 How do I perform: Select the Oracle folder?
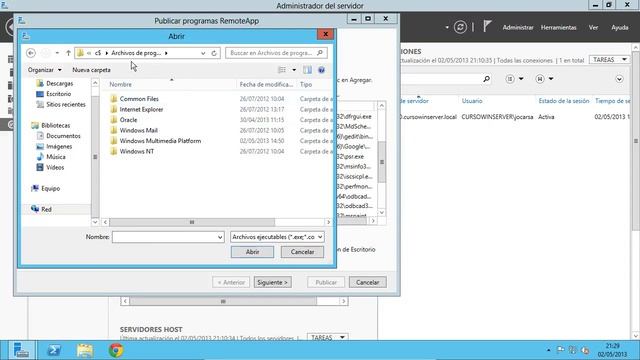pos(128,120)
